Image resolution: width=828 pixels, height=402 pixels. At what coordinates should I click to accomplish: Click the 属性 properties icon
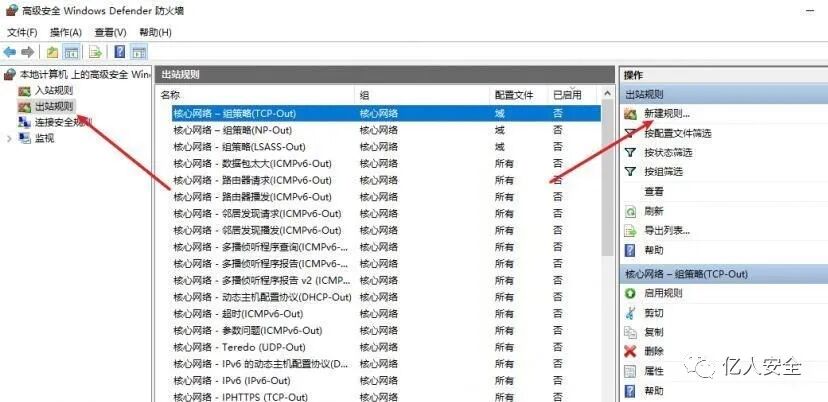pos(630,371)
